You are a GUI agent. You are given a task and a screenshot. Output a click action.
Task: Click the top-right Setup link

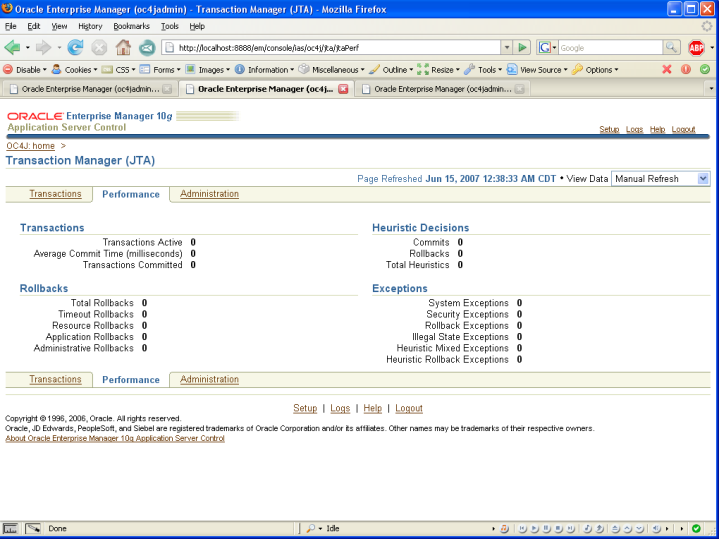coord(609,129)
